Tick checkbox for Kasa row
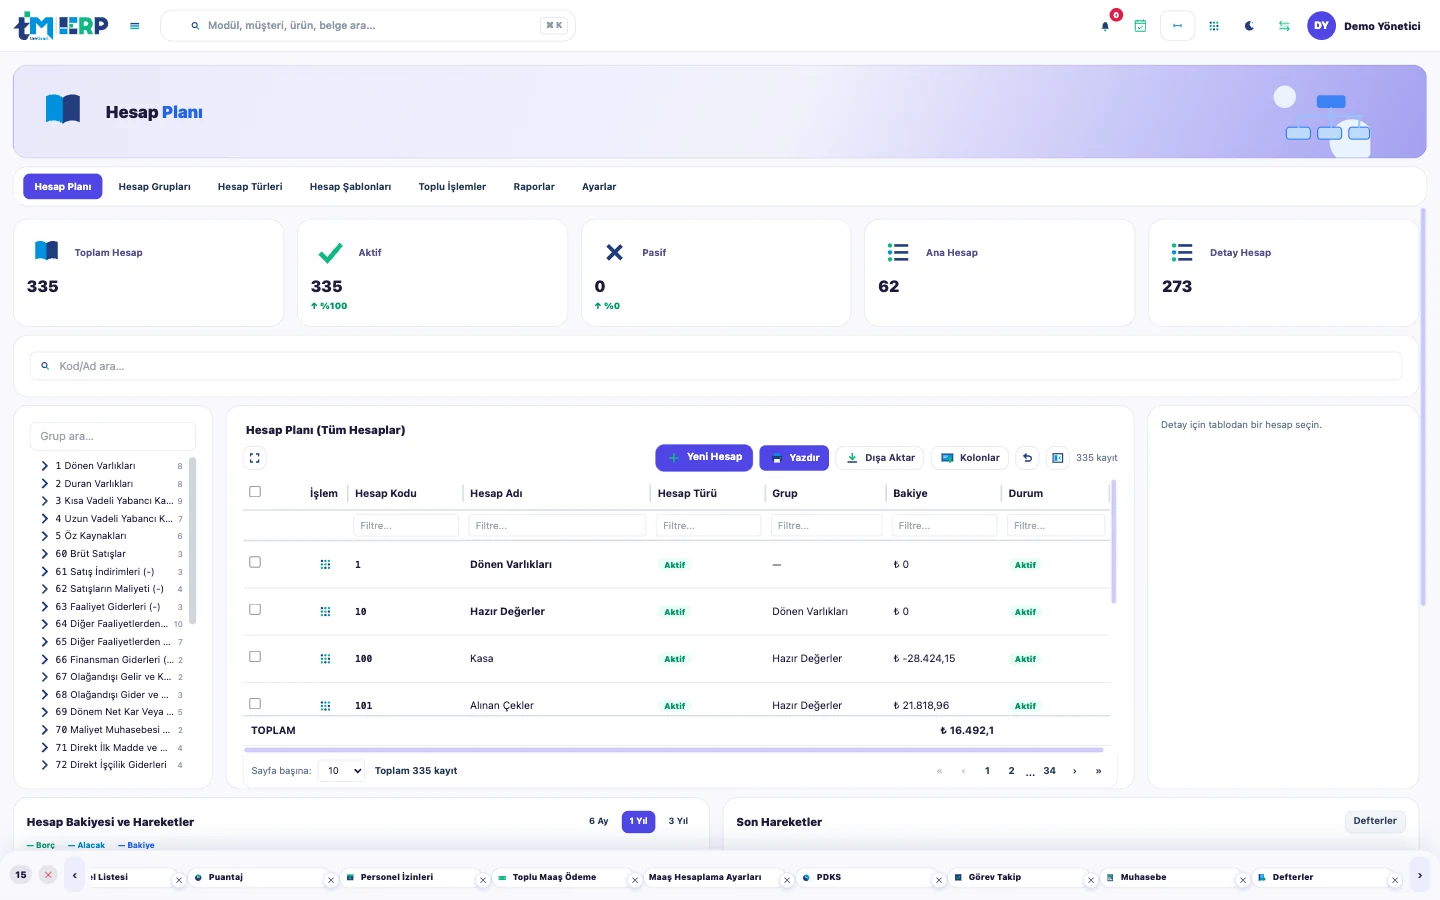This screenshot has width=1440, height=900. [255, 656]
